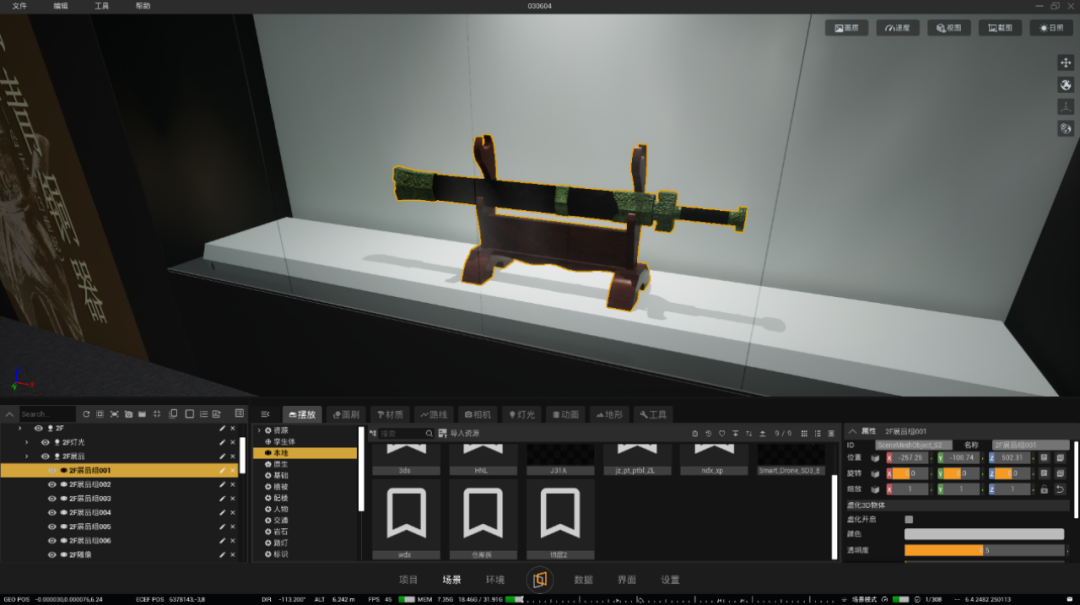Adjust the 透明度 transparency slider

tap(984, 551)
